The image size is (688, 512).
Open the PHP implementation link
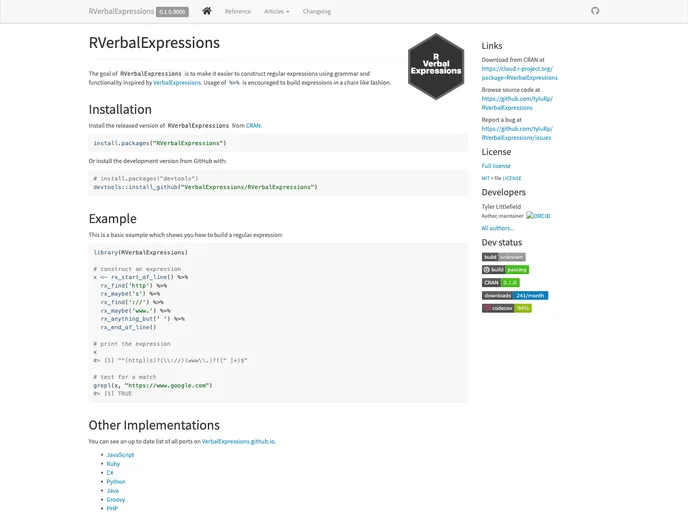(112, 508)
